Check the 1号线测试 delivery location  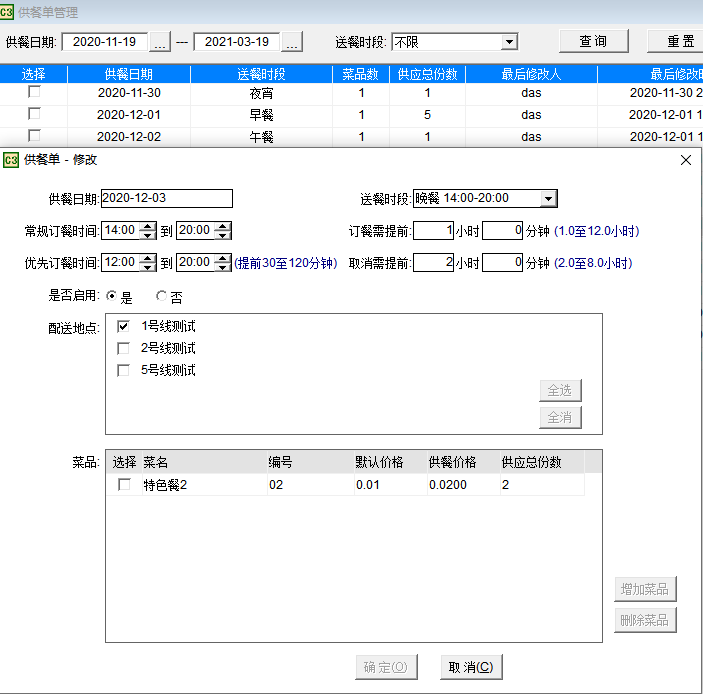click(124, 326)
